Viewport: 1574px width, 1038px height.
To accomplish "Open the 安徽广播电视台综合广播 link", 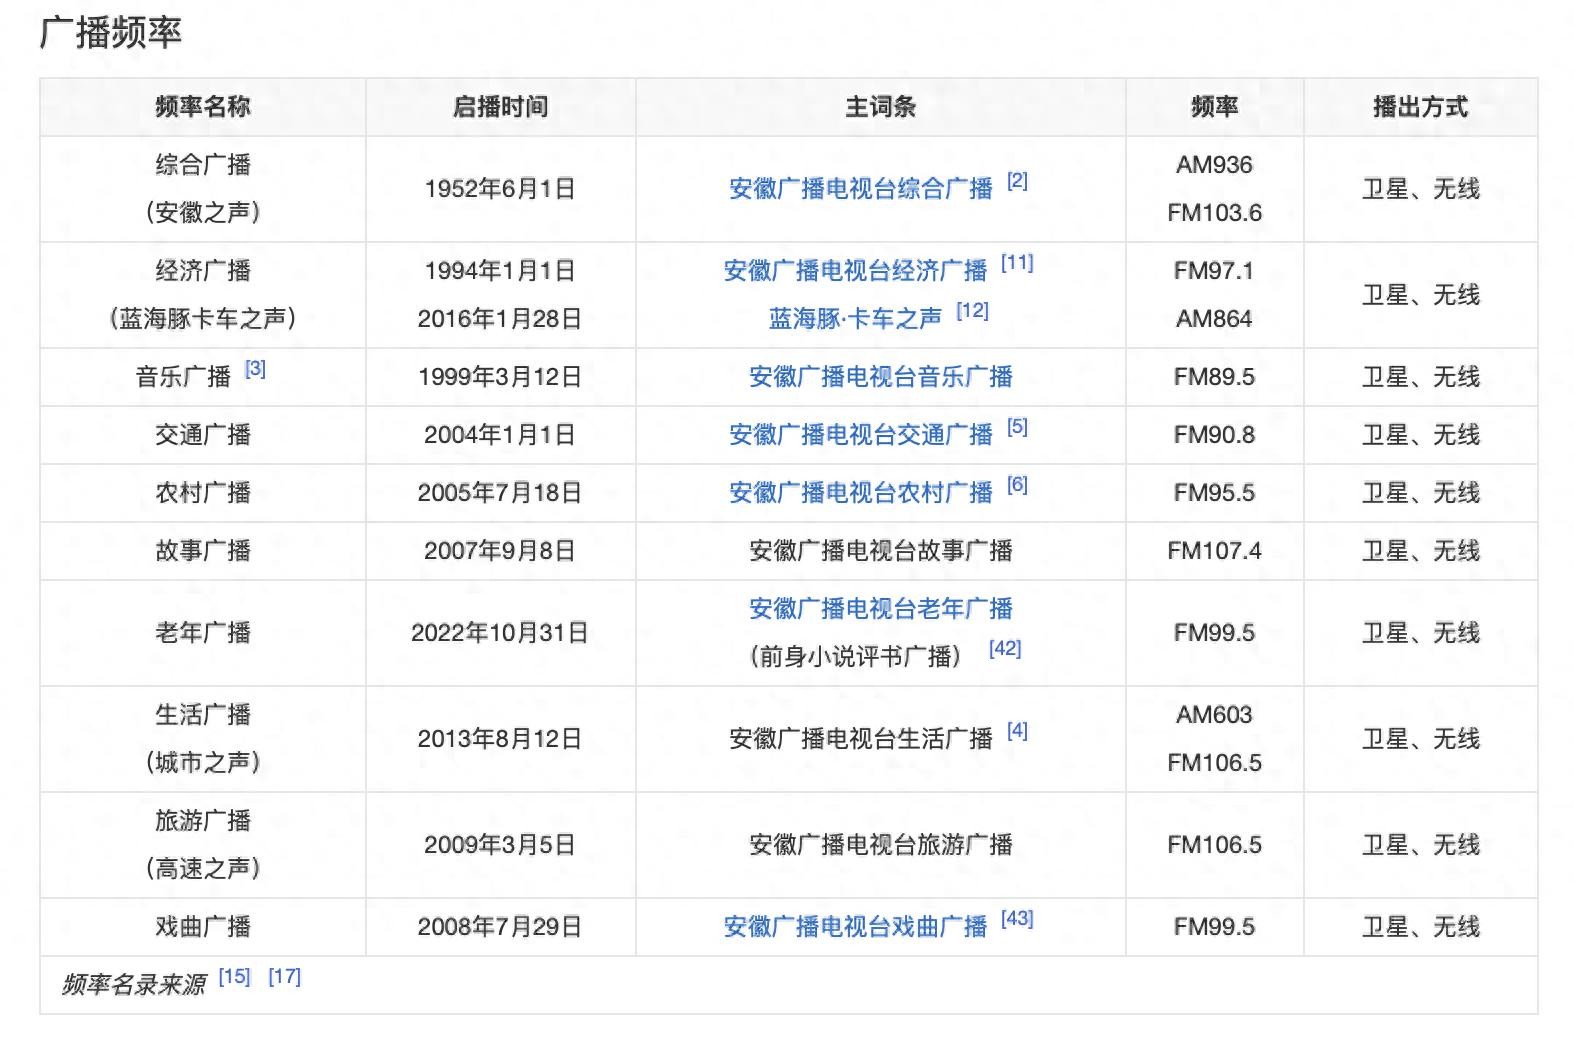I will tap(860, 189).
